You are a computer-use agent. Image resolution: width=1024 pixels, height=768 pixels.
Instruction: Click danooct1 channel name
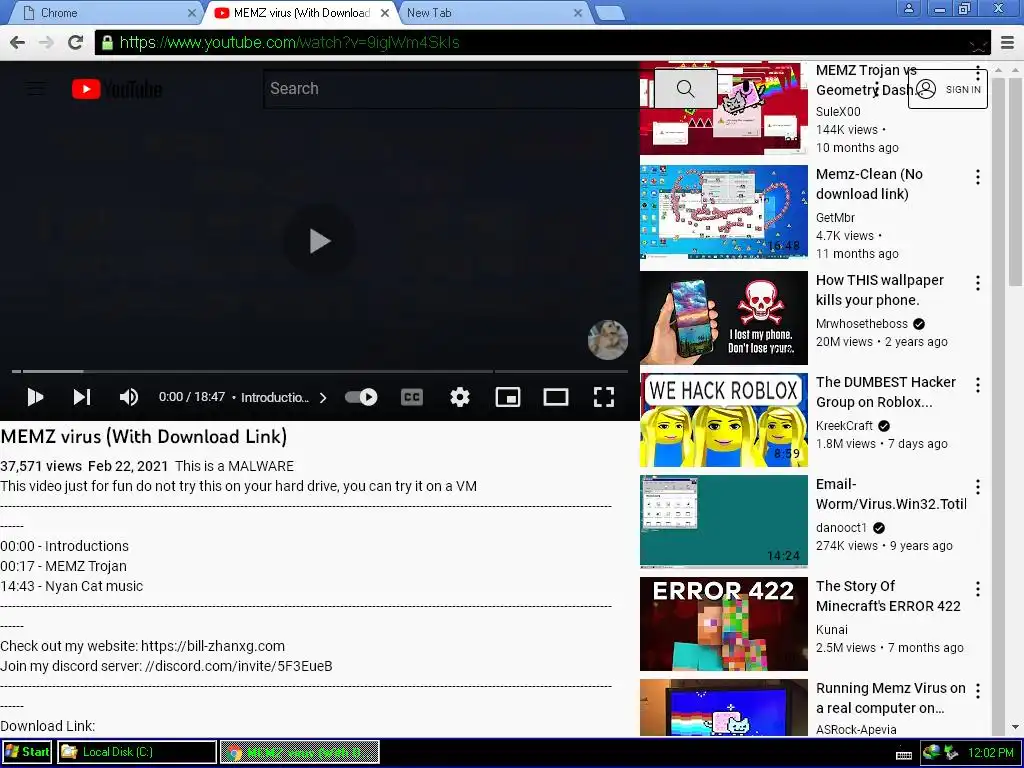click(841, 528)
